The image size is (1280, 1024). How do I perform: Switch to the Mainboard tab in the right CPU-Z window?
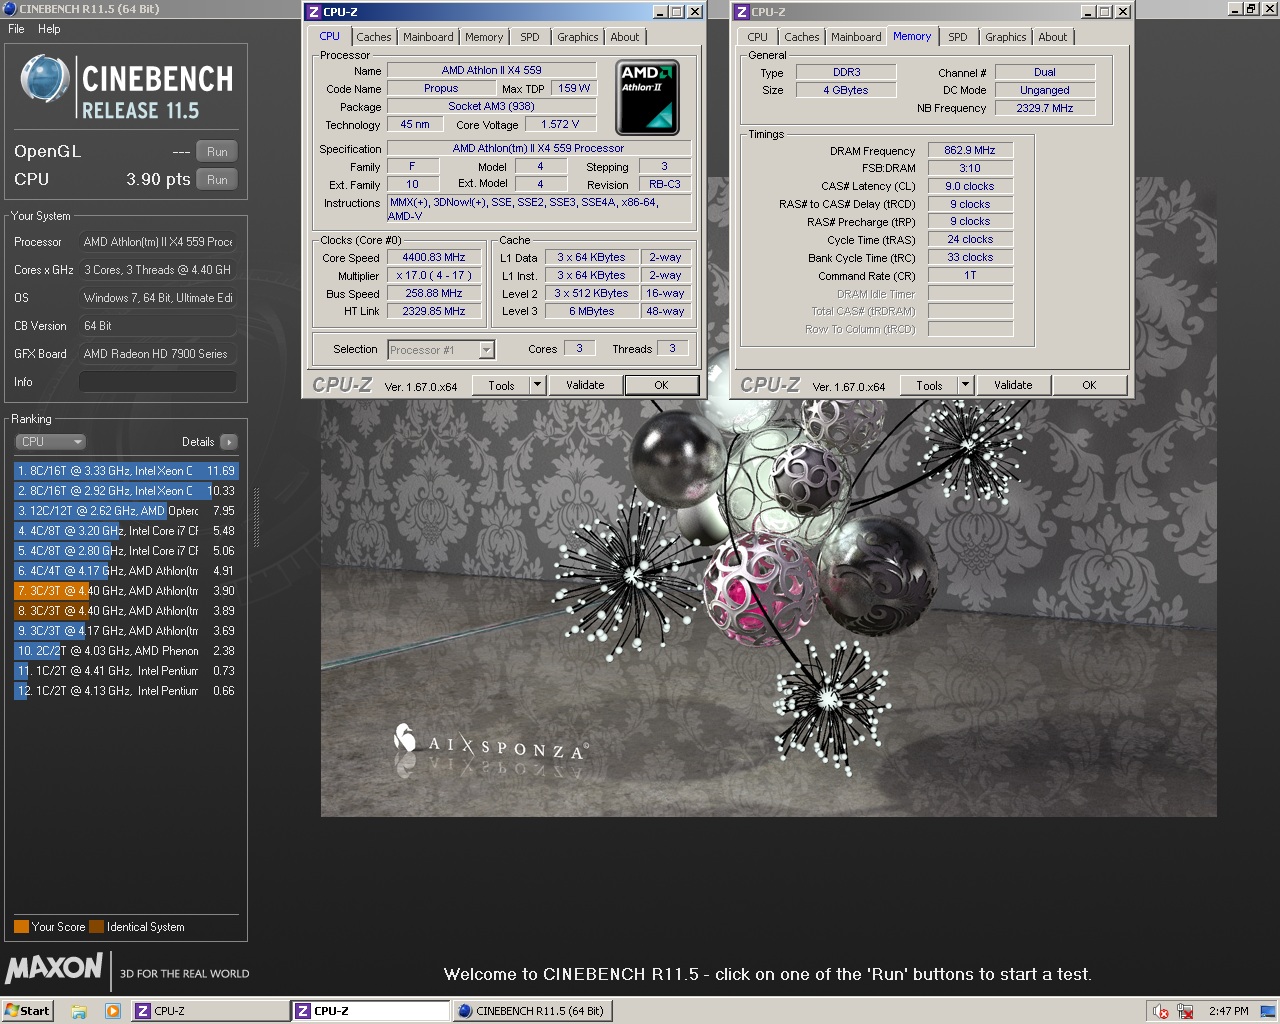click(x=856, y=37)
